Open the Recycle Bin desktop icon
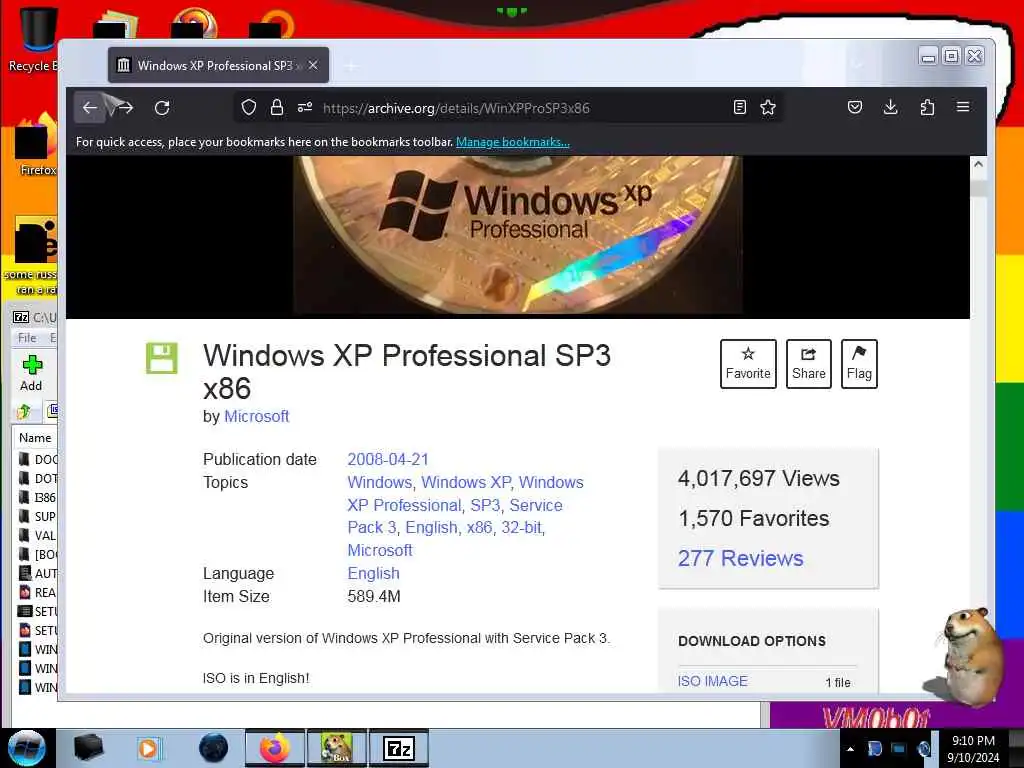The height and width of the screenshot is (768, 1024). click(33, 39)
